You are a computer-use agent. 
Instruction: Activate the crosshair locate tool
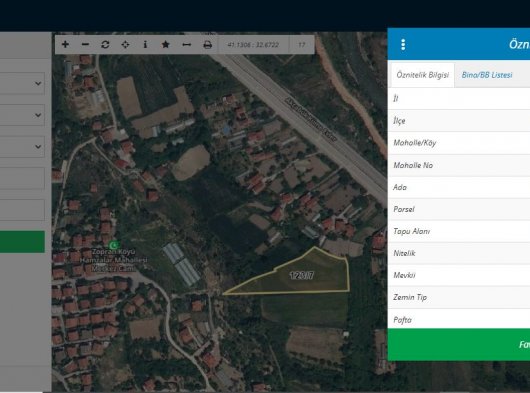[x=125, y=44]
